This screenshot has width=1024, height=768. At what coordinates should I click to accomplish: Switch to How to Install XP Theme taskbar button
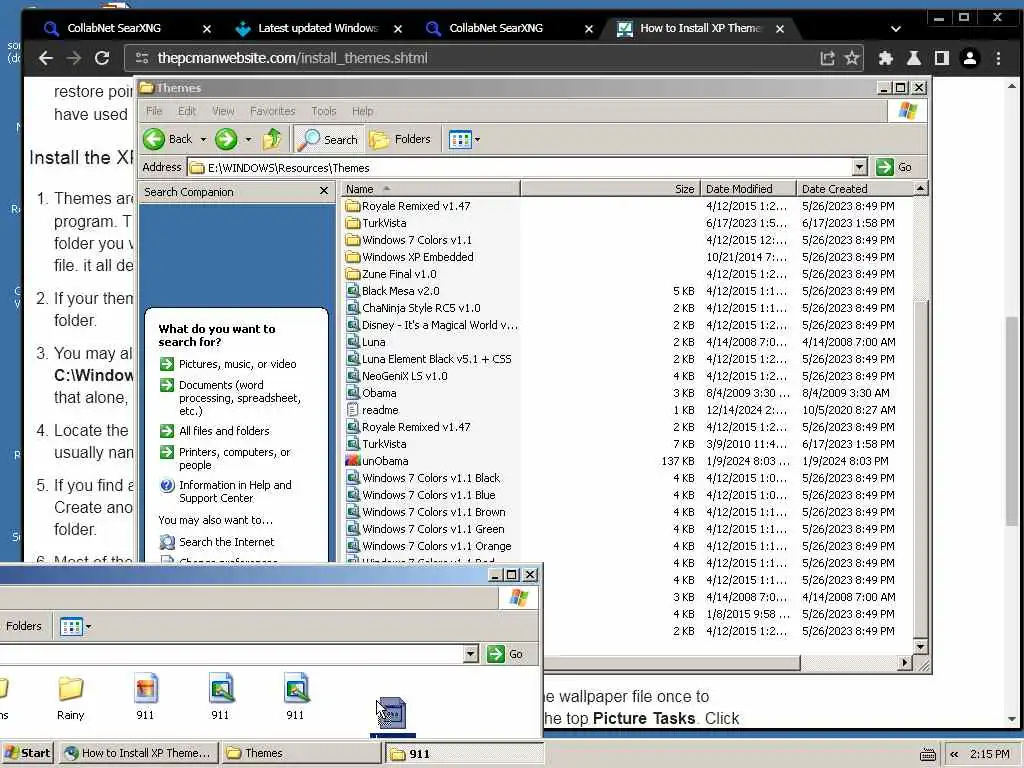click(x=138, y=753)
